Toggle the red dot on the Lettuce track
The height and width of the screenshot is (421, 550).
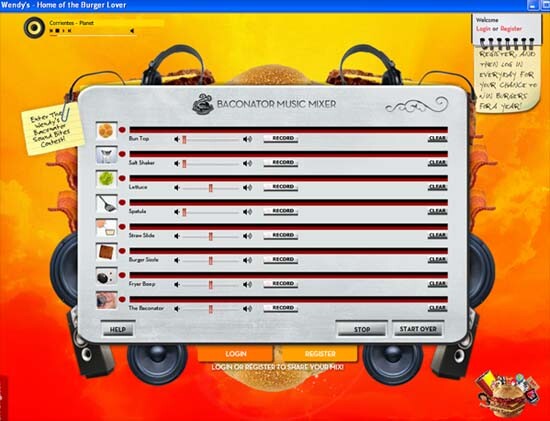(x=122, y=178)
